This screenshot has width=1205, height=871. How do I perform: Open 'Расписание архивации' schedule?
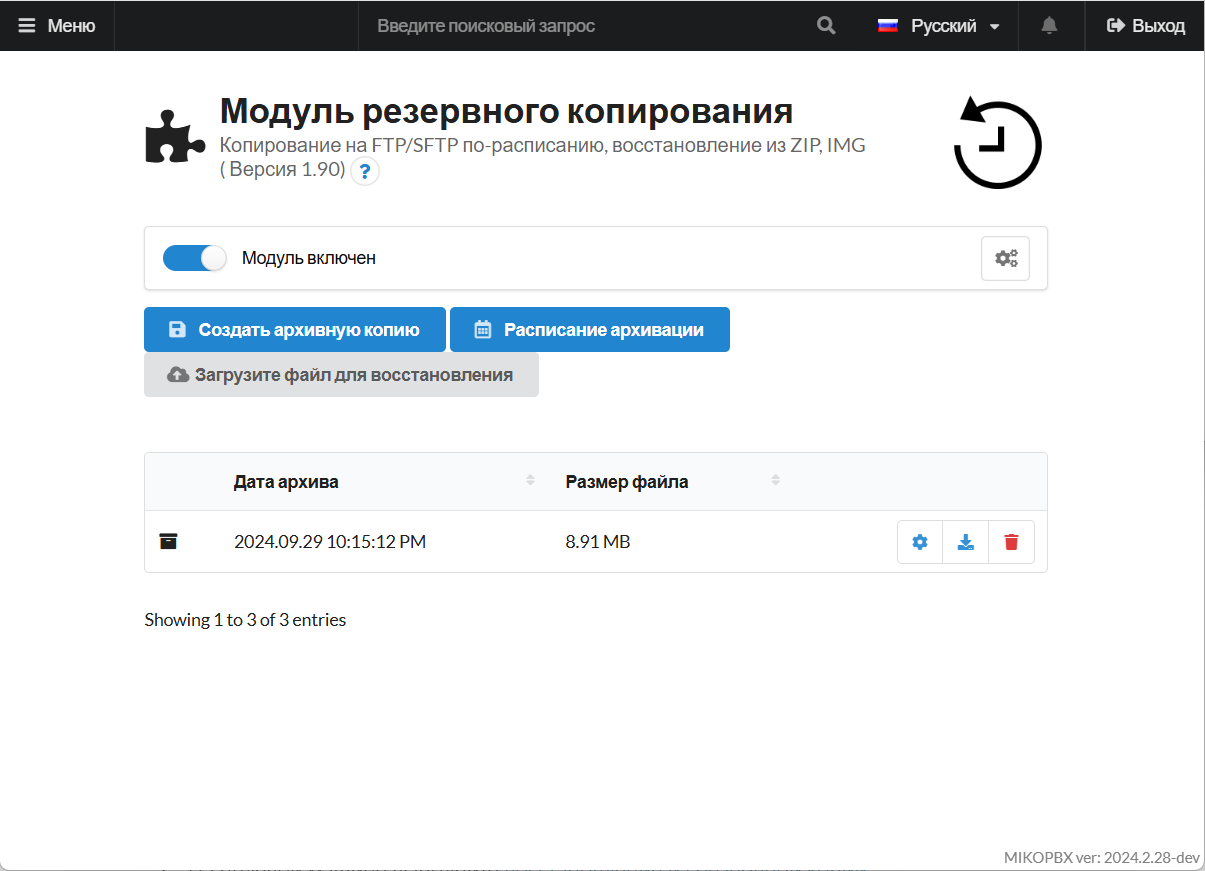click(x=590, y=330)
